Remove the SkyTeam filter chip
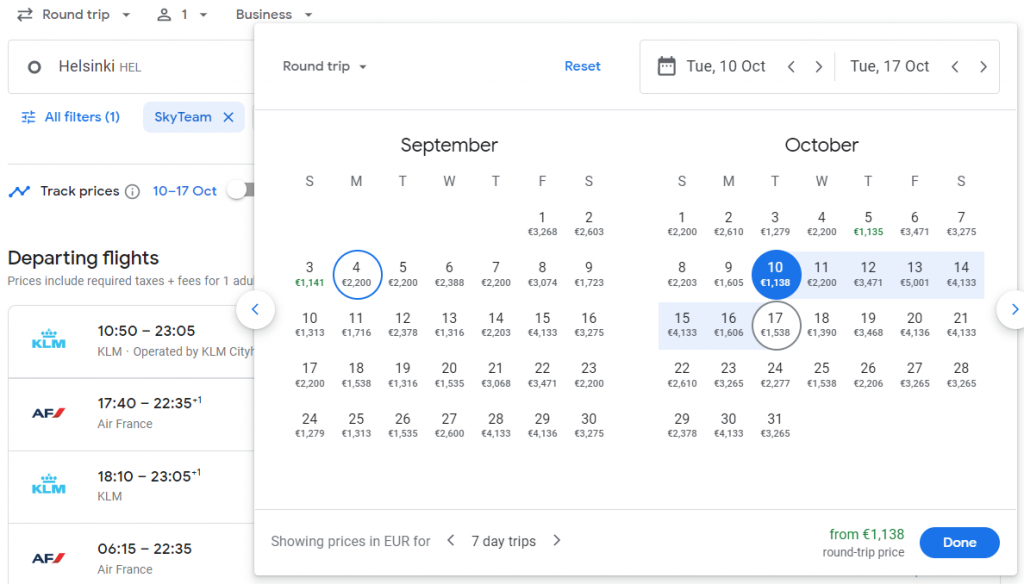 click(228, 117)
